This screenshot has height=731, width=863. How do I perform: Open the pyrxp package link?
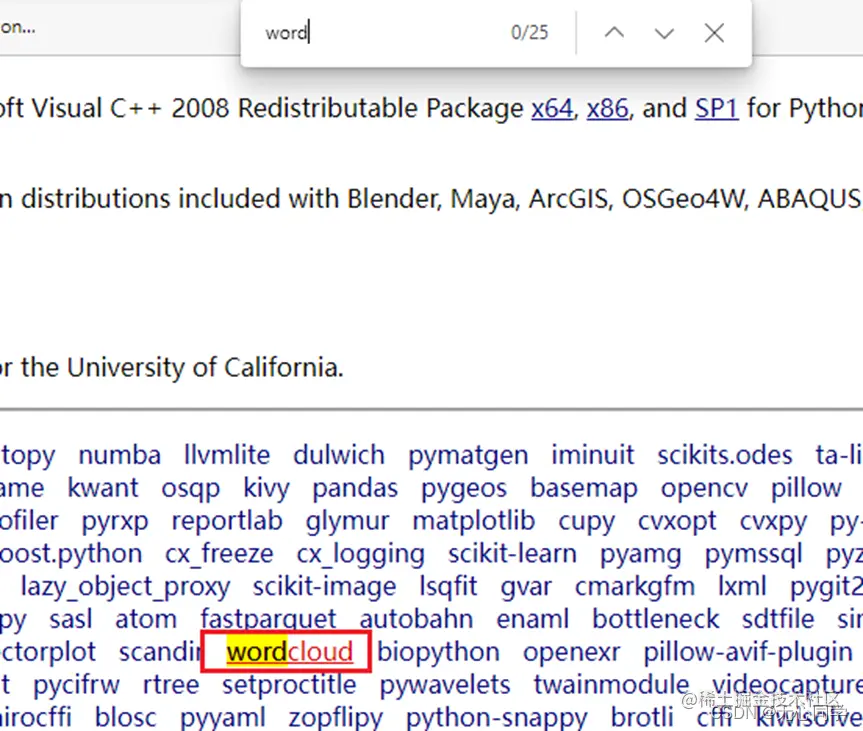tap(115, 522)
